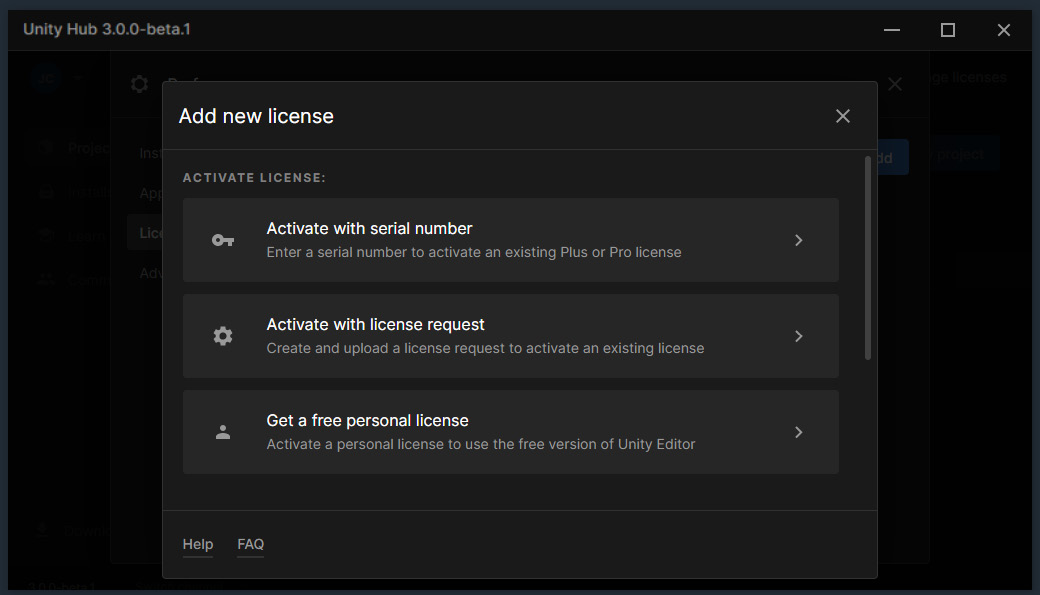
Task: Click the gear icon beside license request option
Action: pos(223,336)
